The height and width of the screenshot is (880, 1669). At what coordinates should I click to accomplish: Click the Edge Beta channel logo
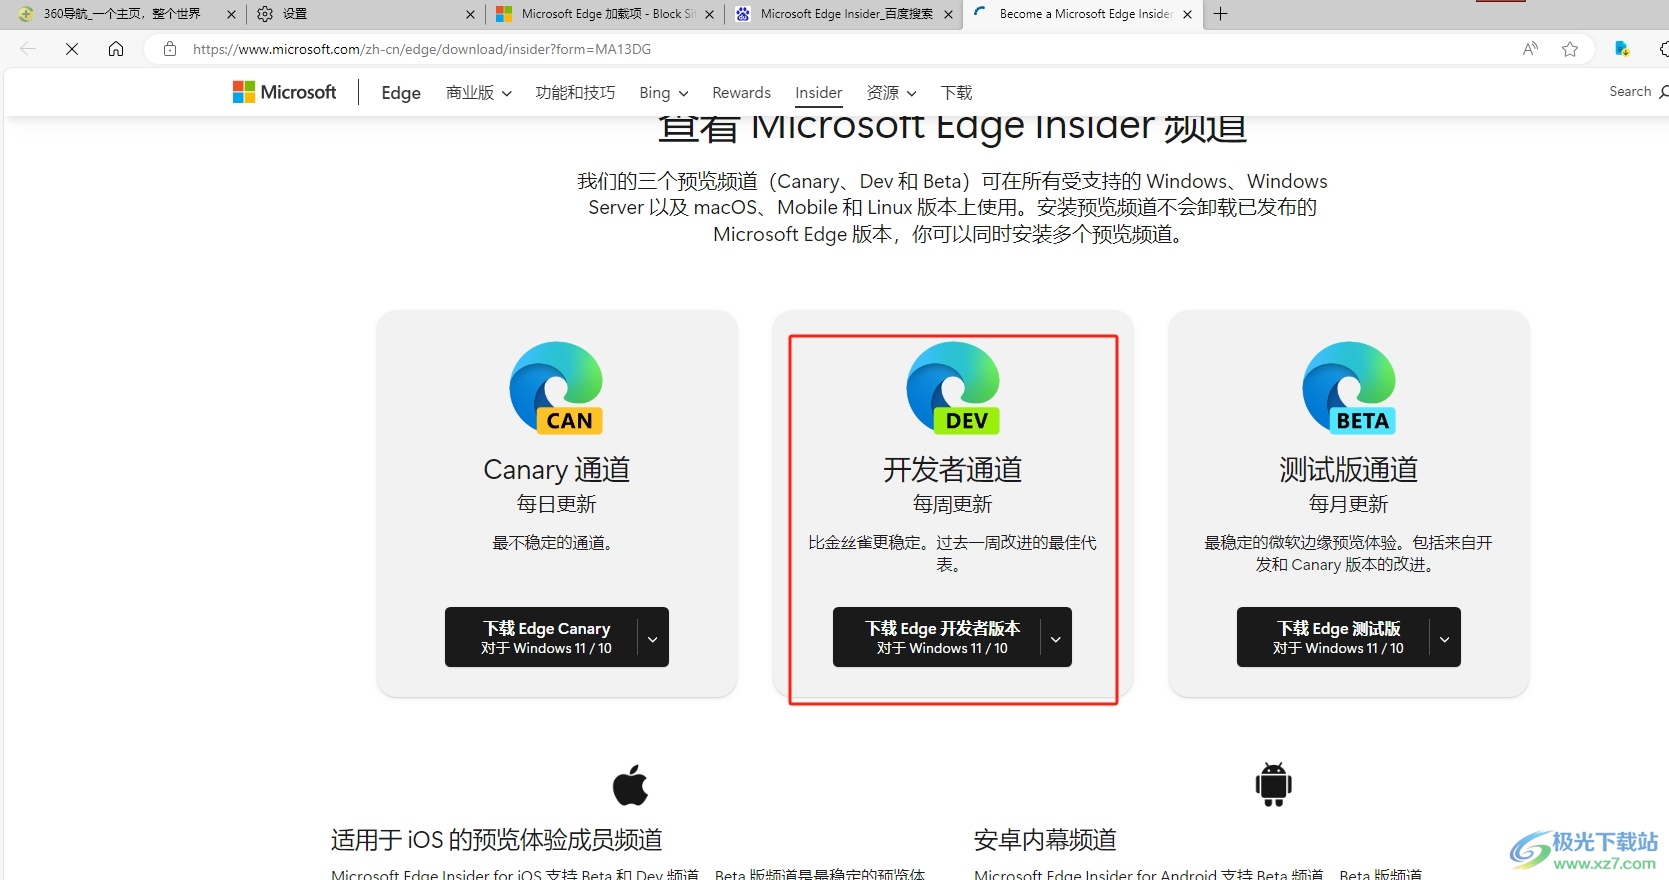(1349, 388)
